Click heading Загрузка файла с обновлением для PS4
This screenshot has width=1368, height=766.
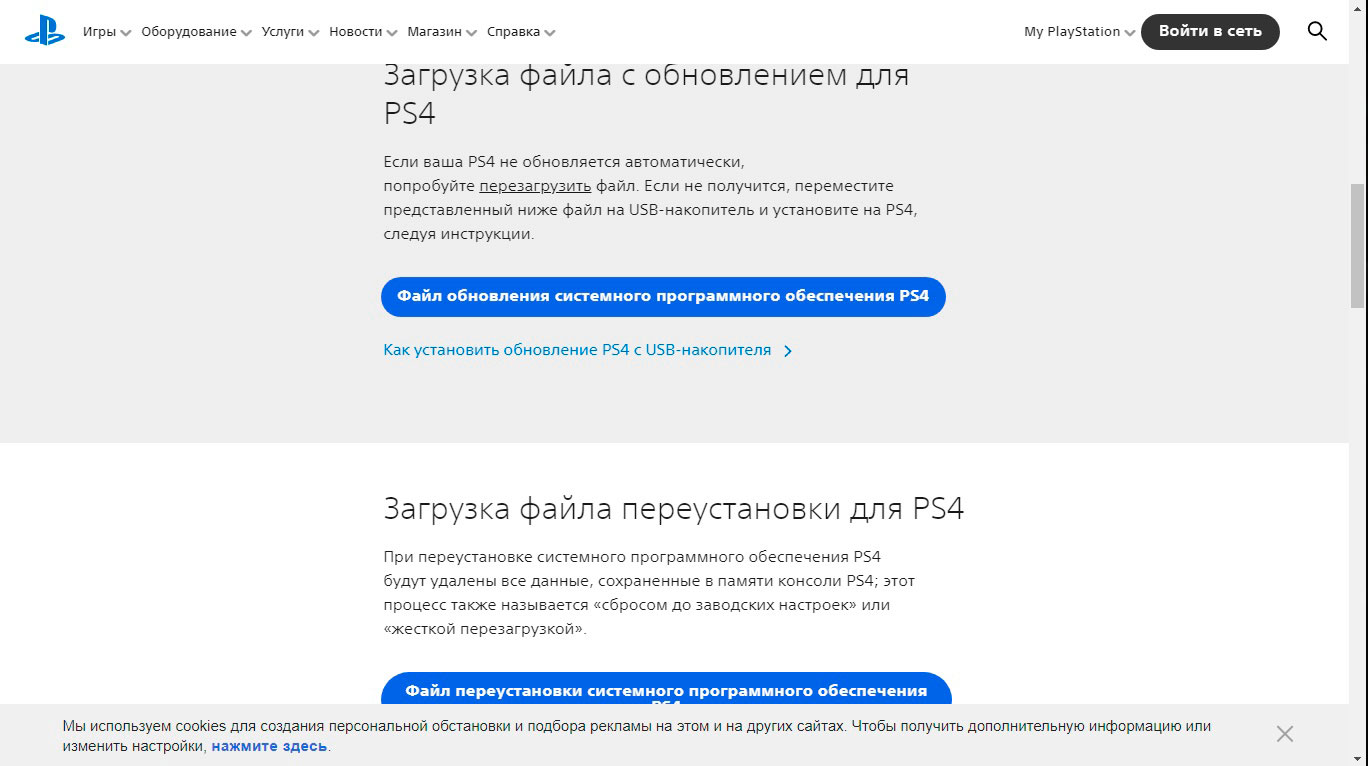click(x=647, y=94)
